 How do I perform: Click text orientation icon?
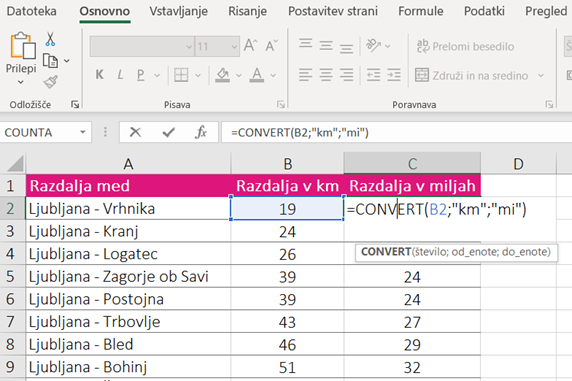[374, 46]
